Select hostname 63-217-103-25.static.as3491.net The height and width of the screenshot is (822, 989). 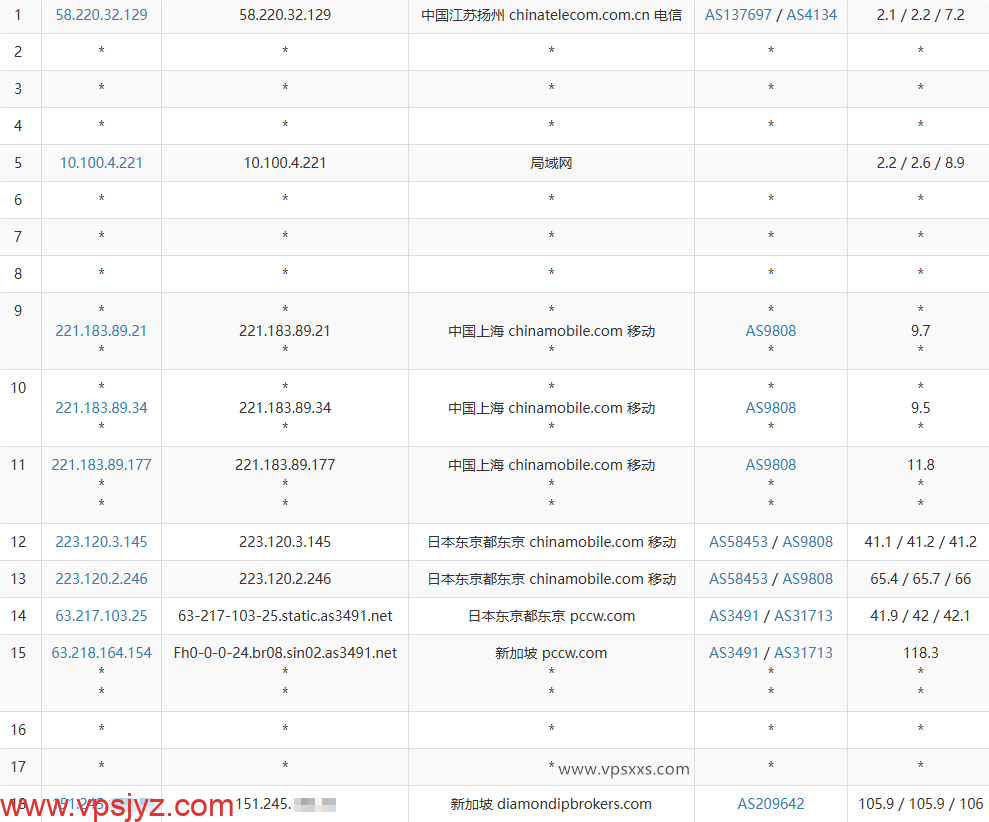coord(285,616)
